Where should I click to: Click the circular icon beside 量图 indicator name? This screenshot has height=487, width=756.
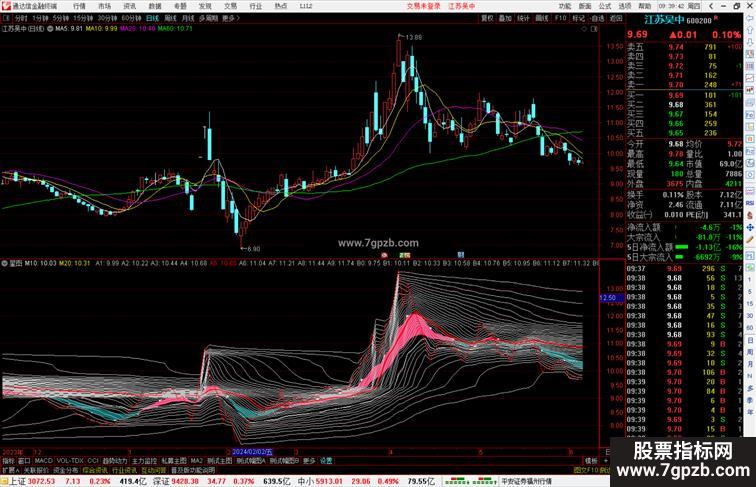(5, 263)
